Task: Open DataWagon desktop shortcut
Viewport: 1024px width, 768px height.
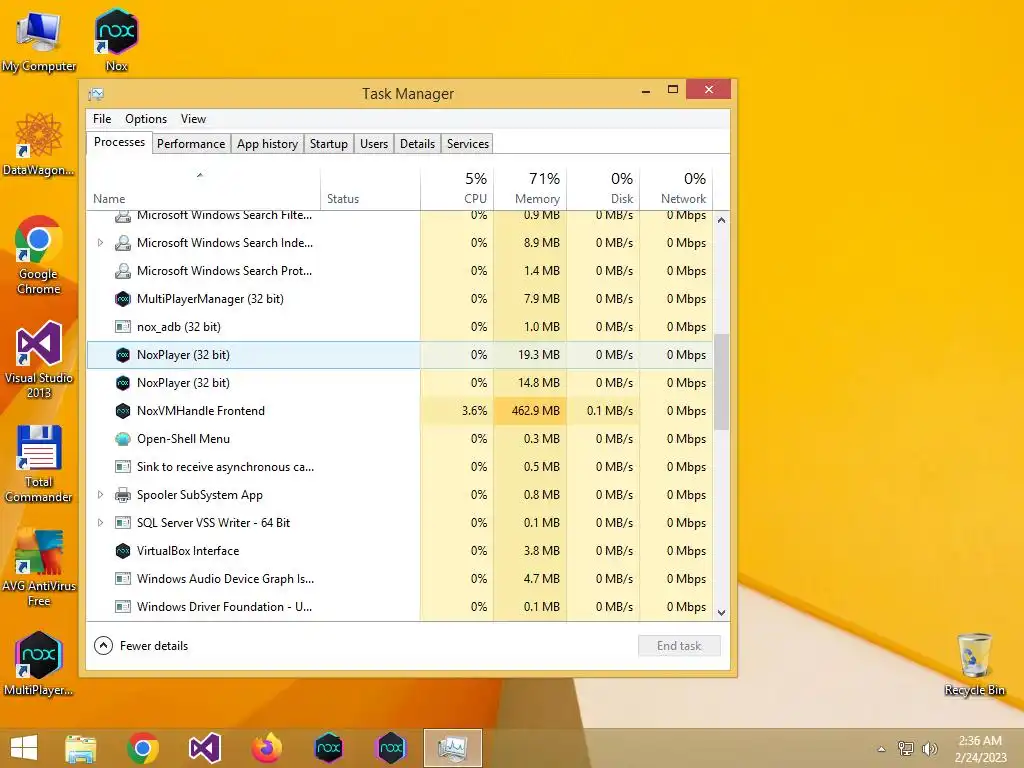Action: pyautogui.click(x=39, y=145)
